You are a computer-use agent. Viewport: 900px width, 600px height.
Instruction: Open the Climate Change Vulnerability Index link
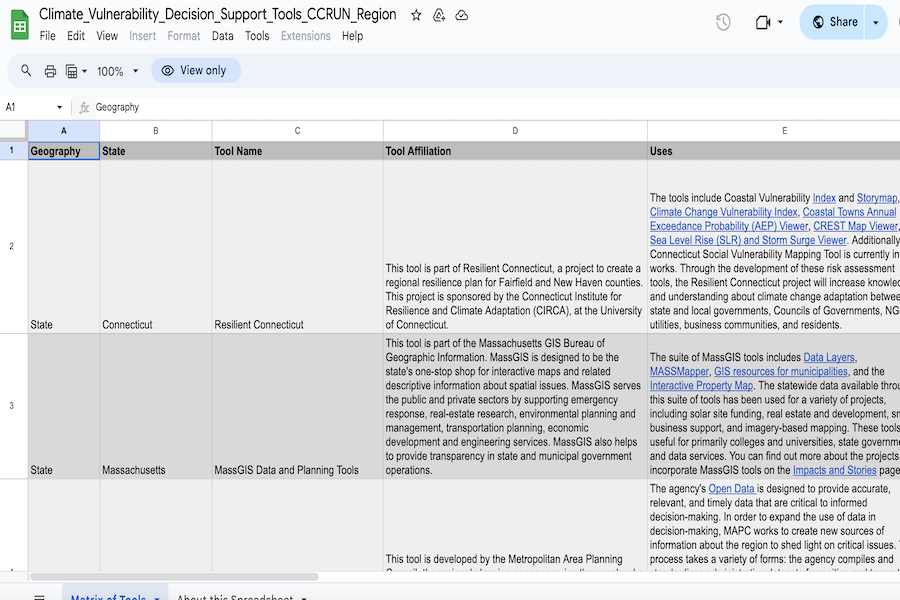click(723, 212)
